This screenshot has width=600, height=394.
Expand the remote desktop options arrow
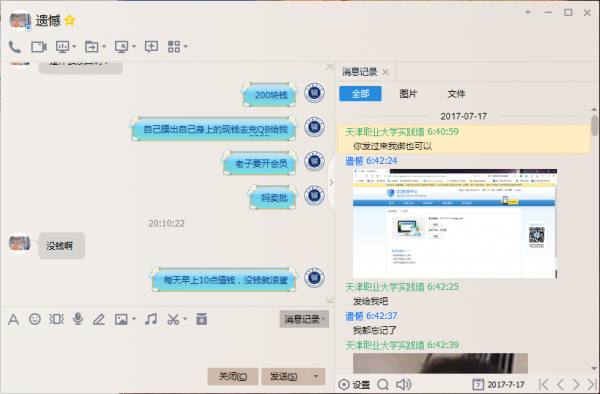click(x=134, y=47)
